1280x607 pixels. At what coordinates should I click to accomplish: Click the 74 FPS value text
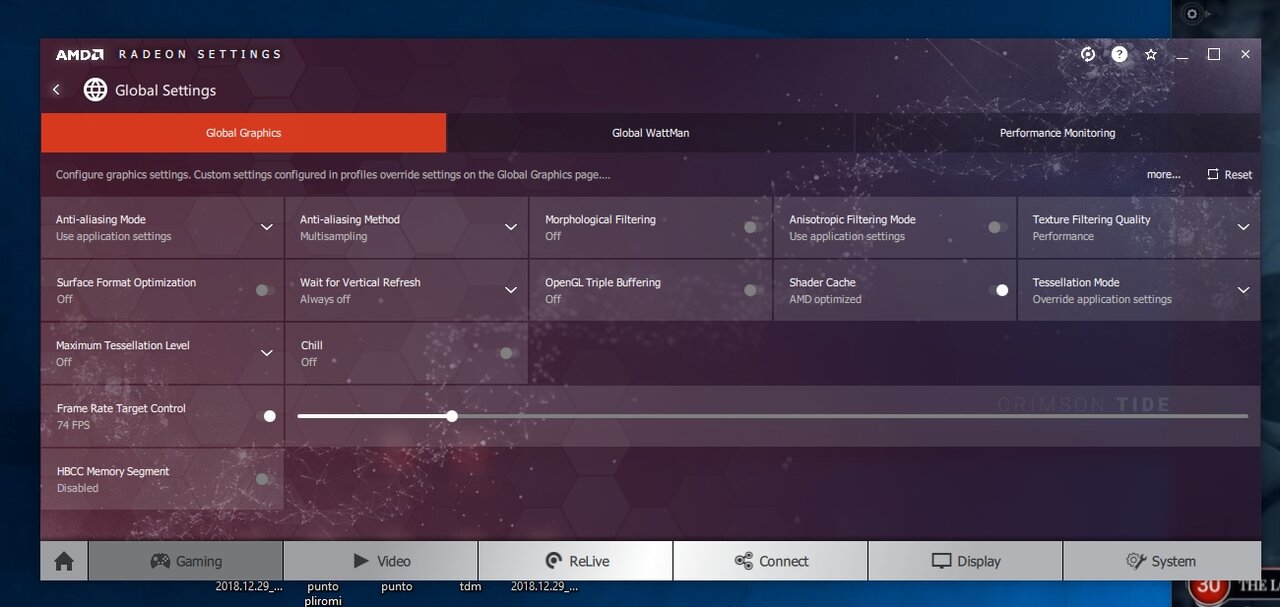[x=73, y=425]
